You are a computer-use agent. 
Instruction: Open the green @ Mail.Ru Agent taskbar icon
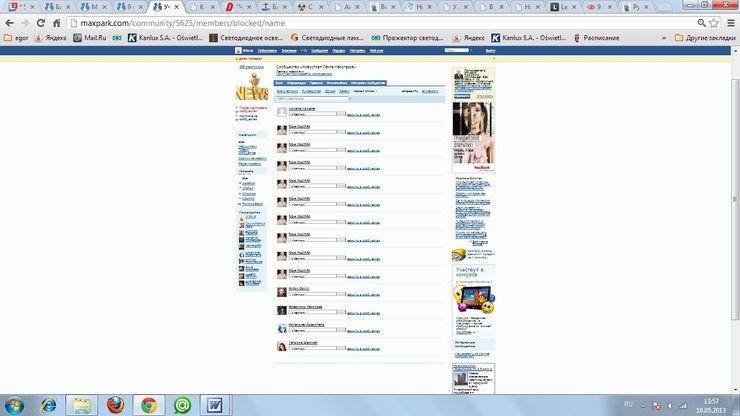[180, 404]
